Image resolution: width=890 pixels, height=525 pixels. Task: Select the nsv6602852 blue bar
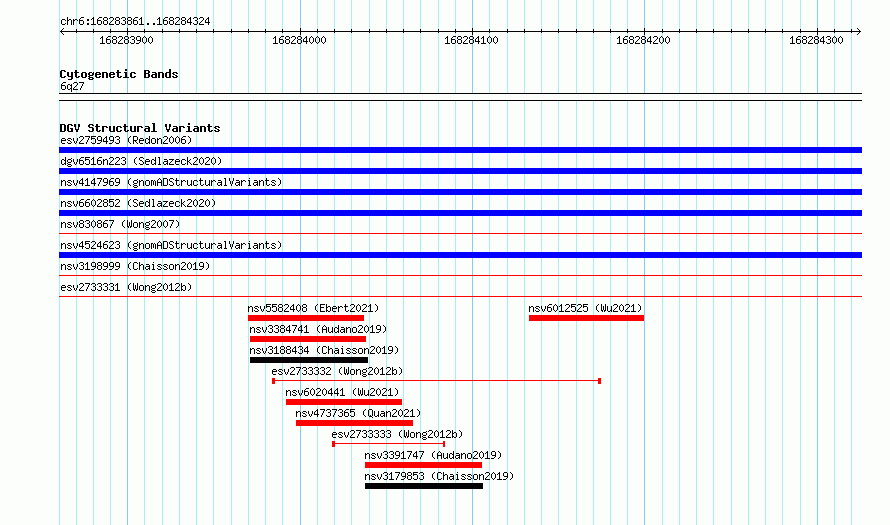coord(460,213)
